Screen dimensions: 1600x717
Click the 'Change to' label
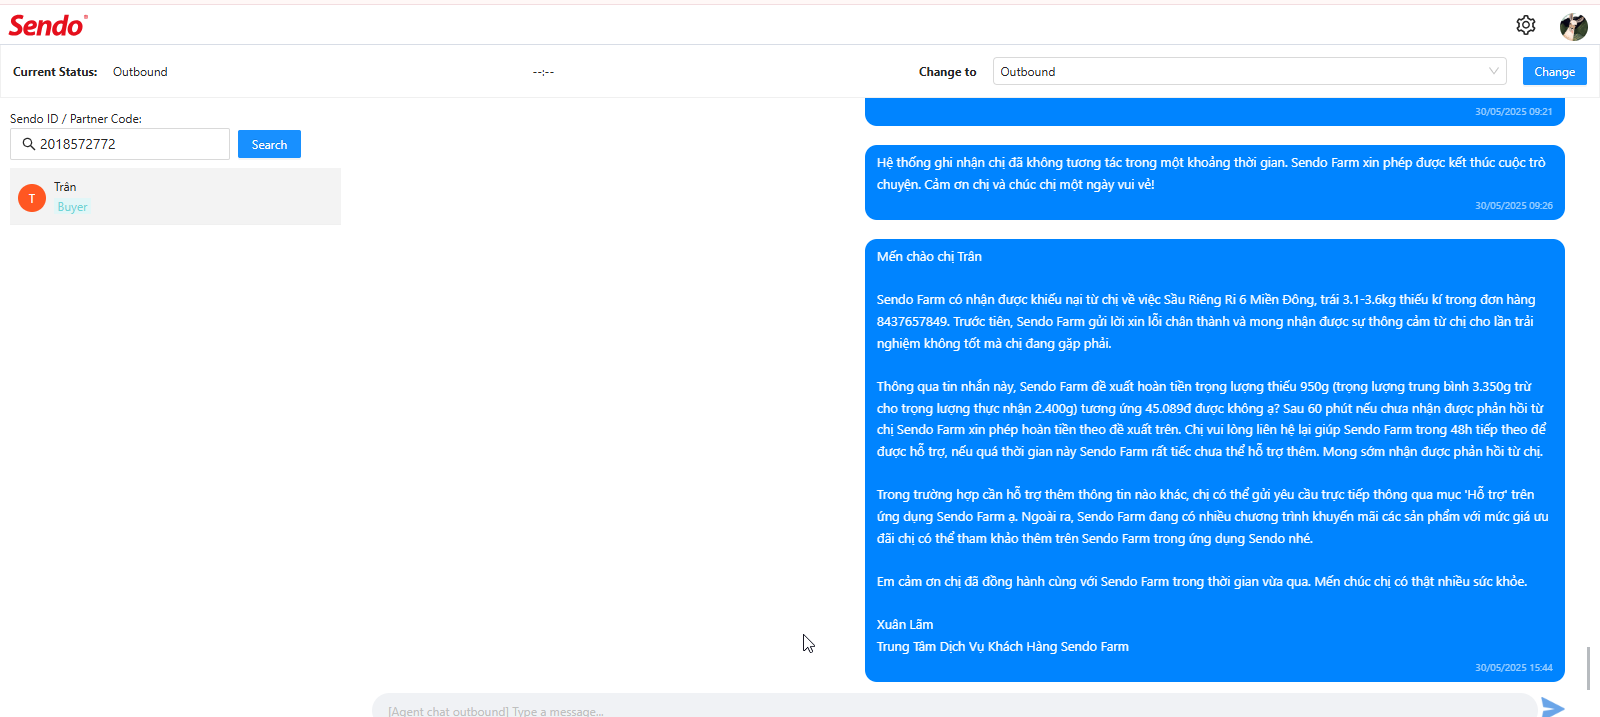coord(947,72)
